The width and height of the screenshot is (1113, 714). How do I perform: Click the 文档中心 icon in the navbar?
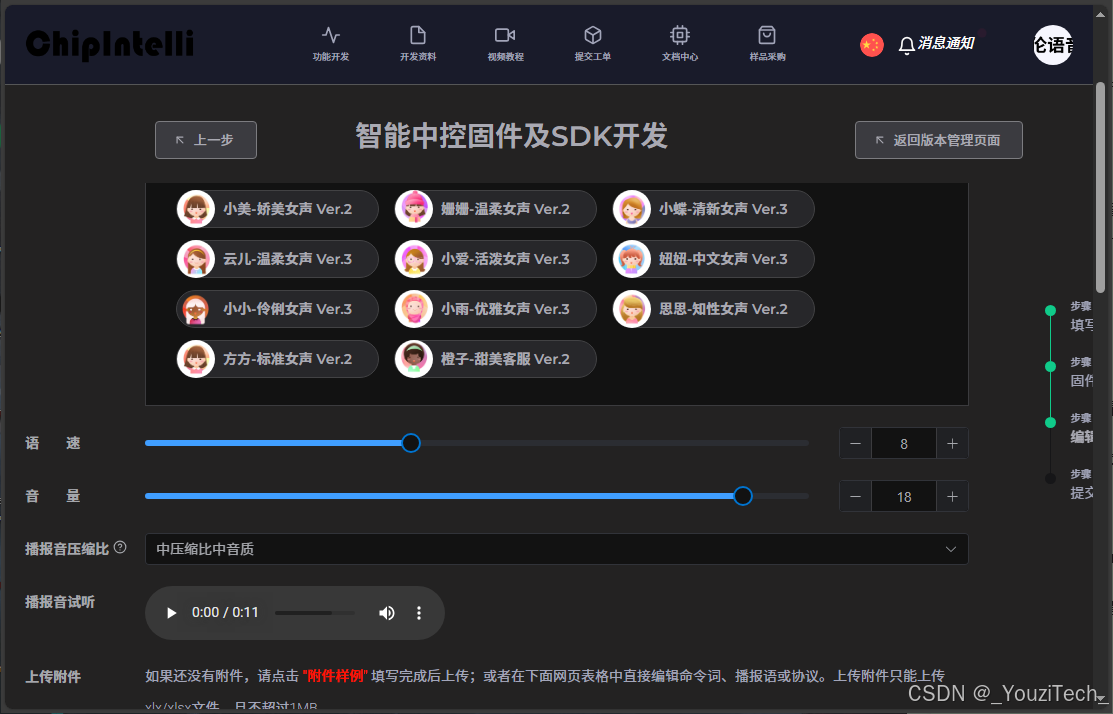point(680,33)
